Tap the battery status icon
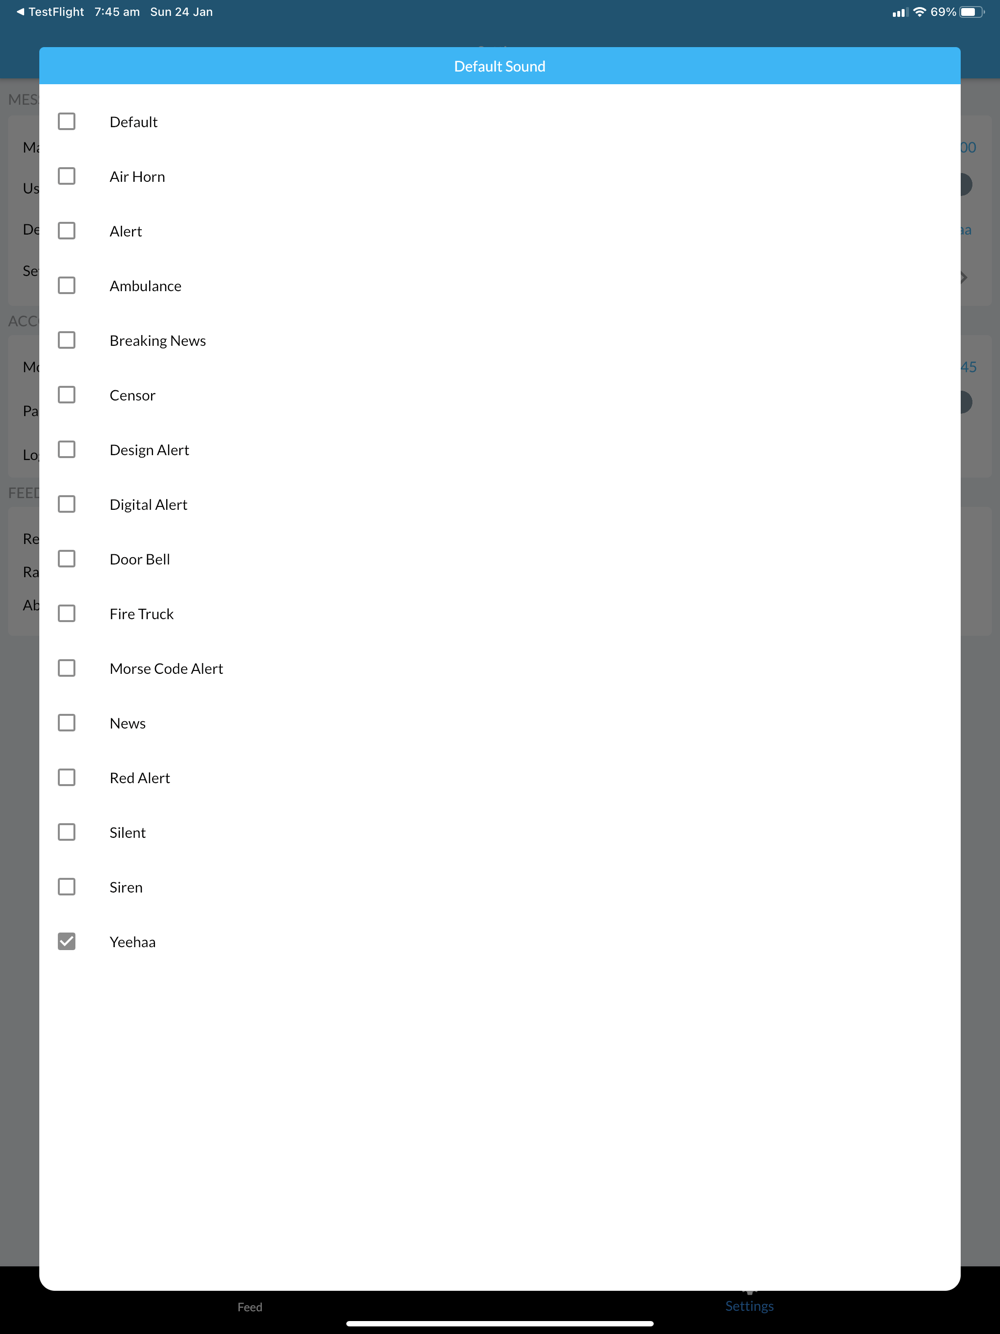The image size is (1000, 1334). pyautogui.click(x=972, y=12)
